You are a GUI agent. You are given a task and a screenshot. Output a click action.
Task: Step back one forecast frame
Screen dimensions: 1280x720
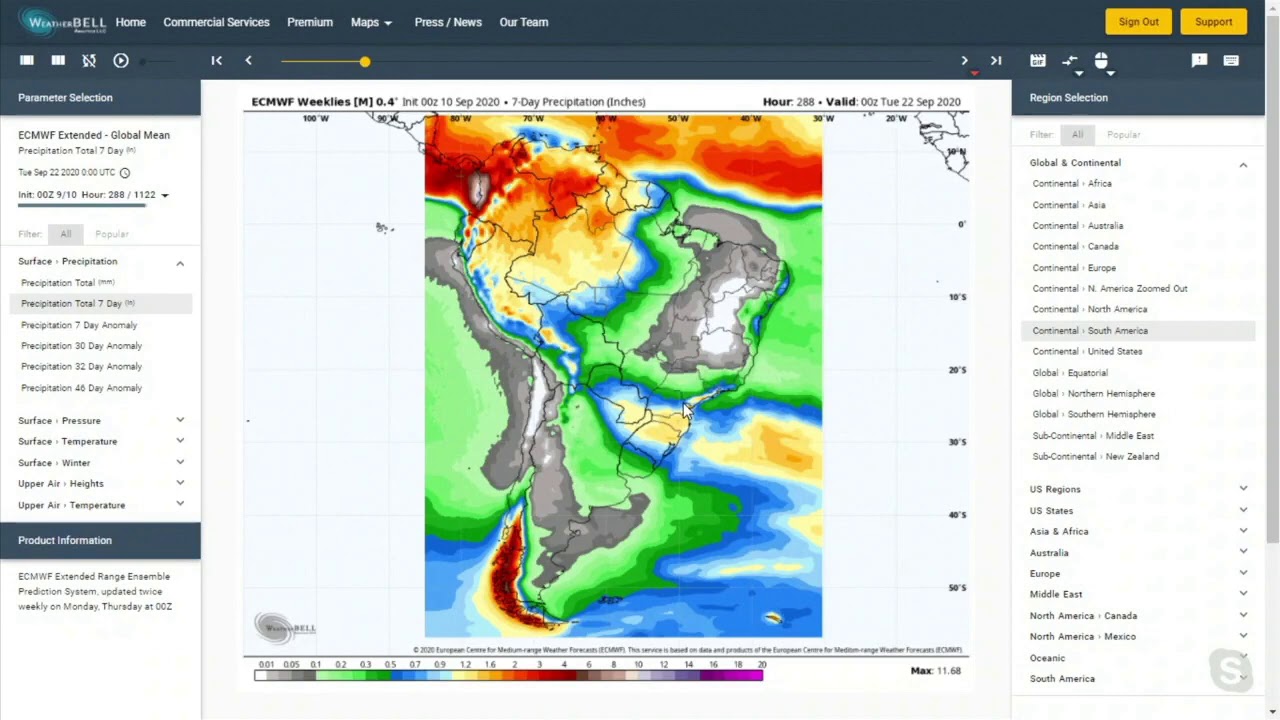[248, 61]
